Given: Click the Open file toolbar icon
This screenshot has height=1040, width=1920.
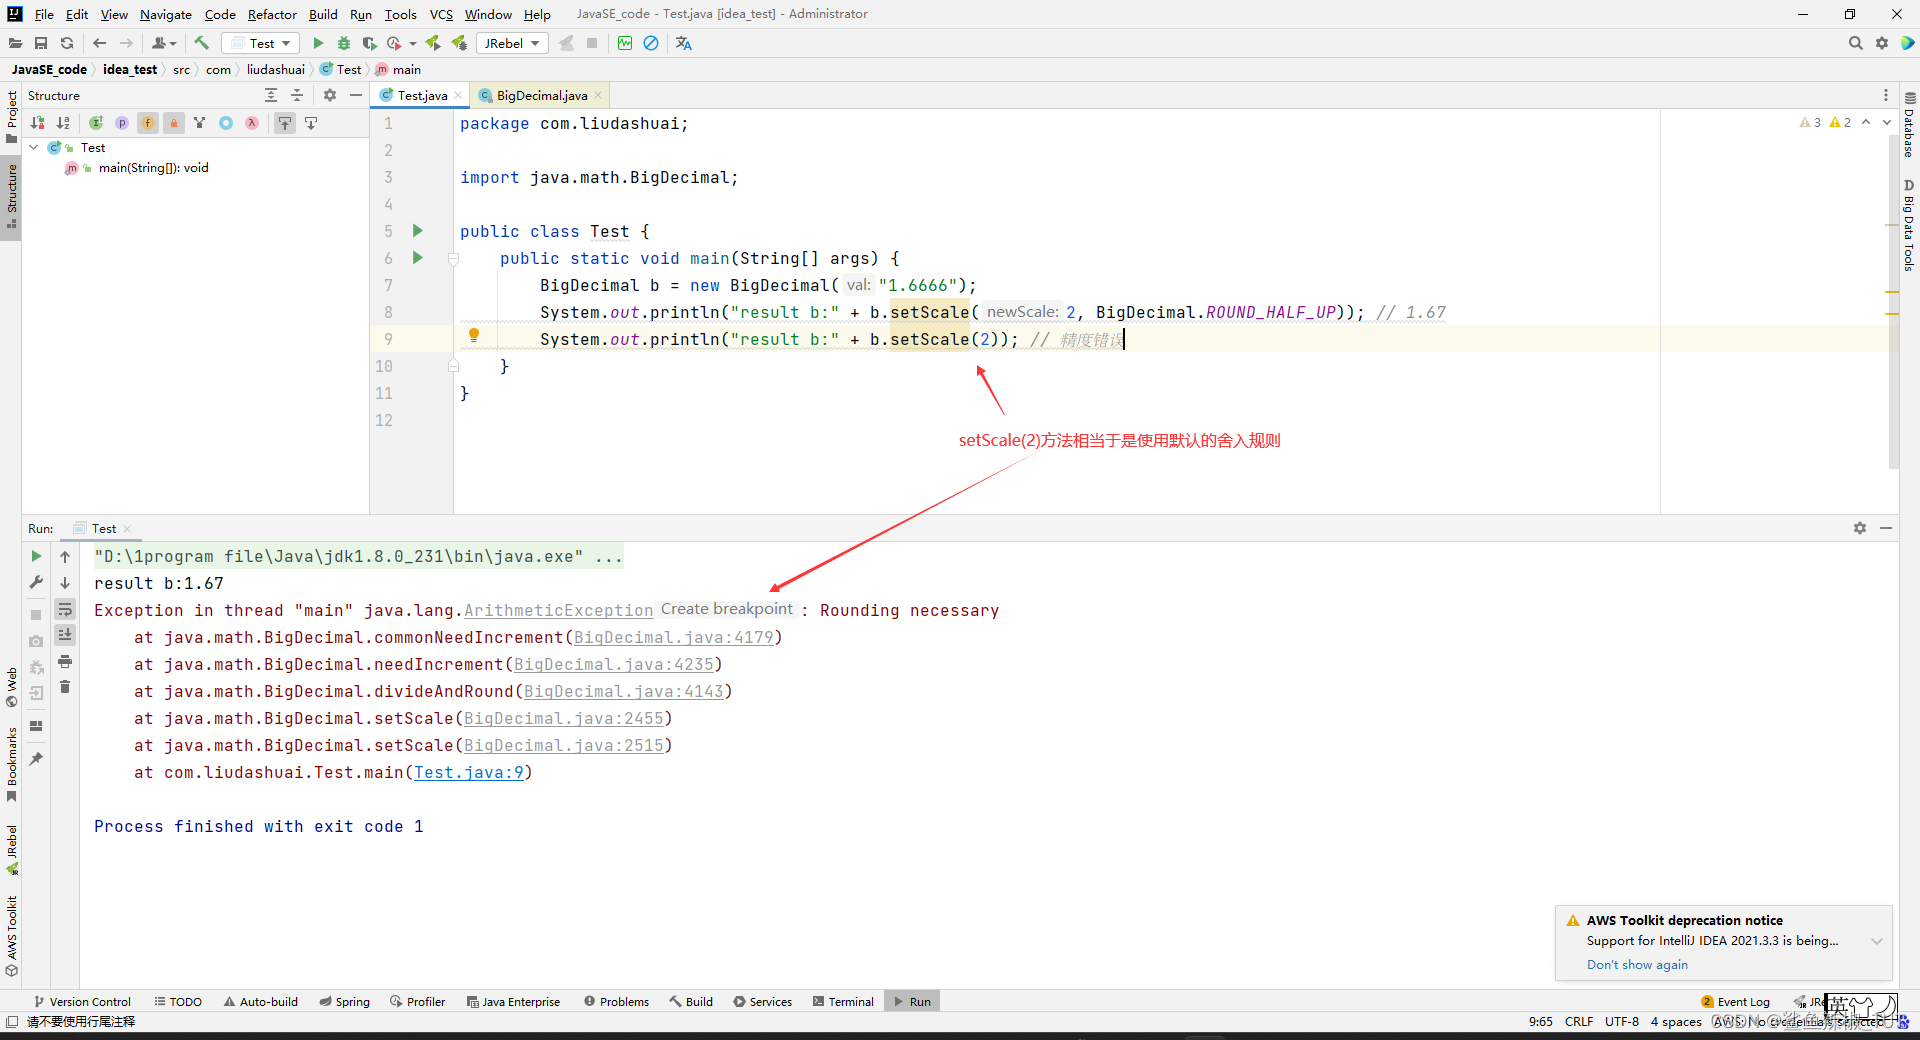Looking at the screenshot, I should point(15,43).
